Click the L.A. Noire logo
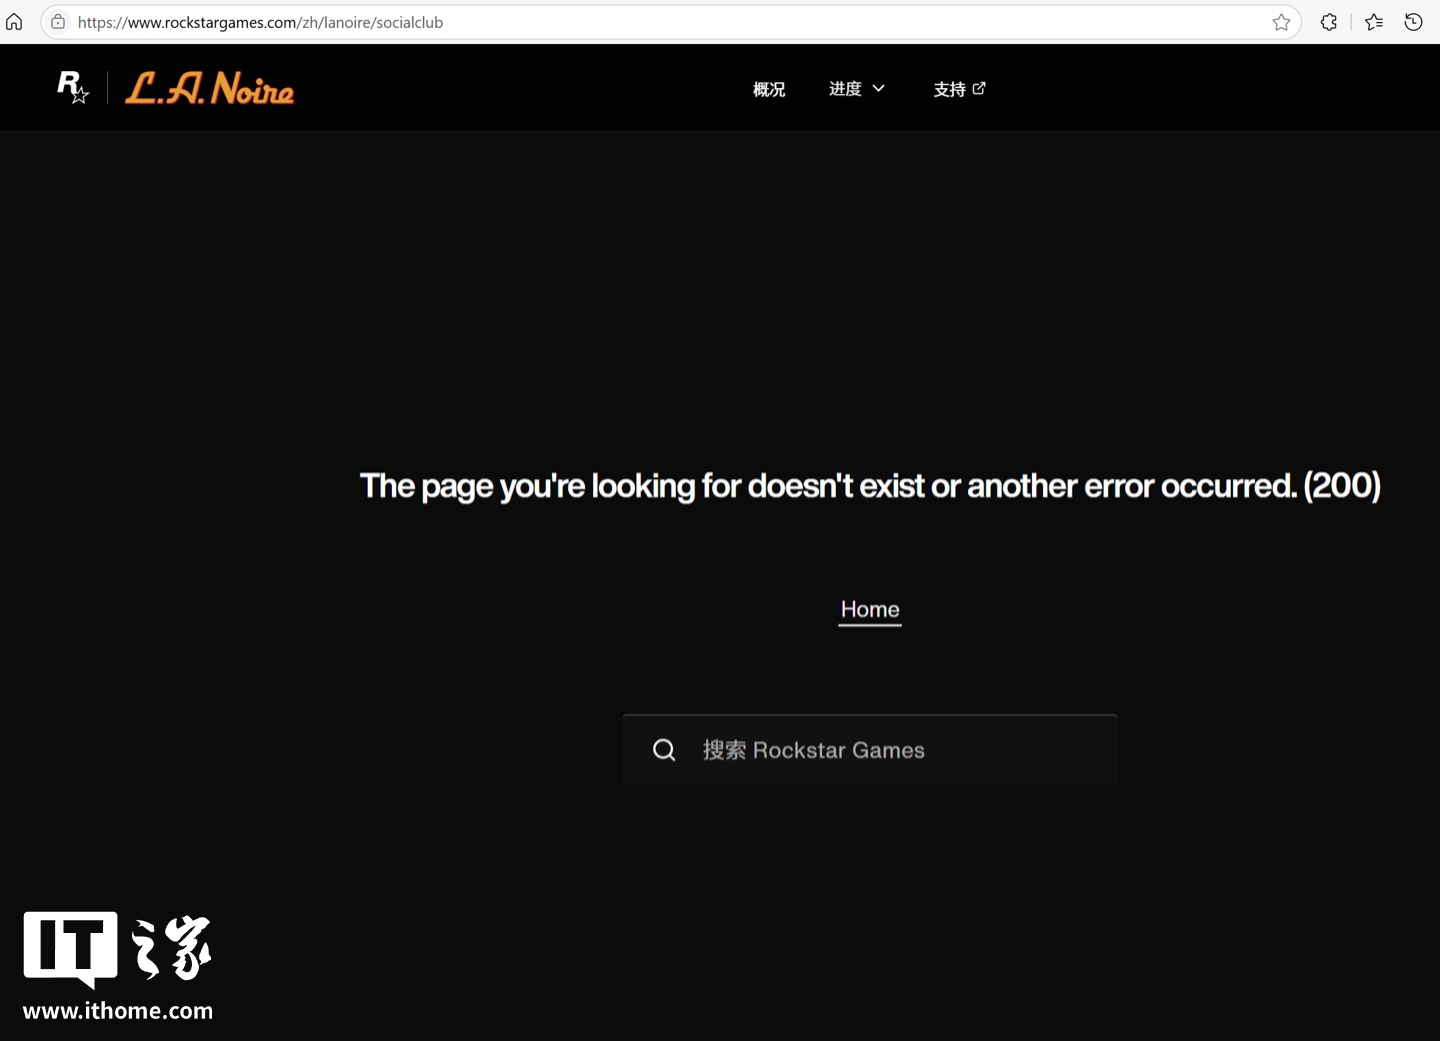This screenshot has height=1041, width=1440. pyautogui.click(x=210, y=88)
